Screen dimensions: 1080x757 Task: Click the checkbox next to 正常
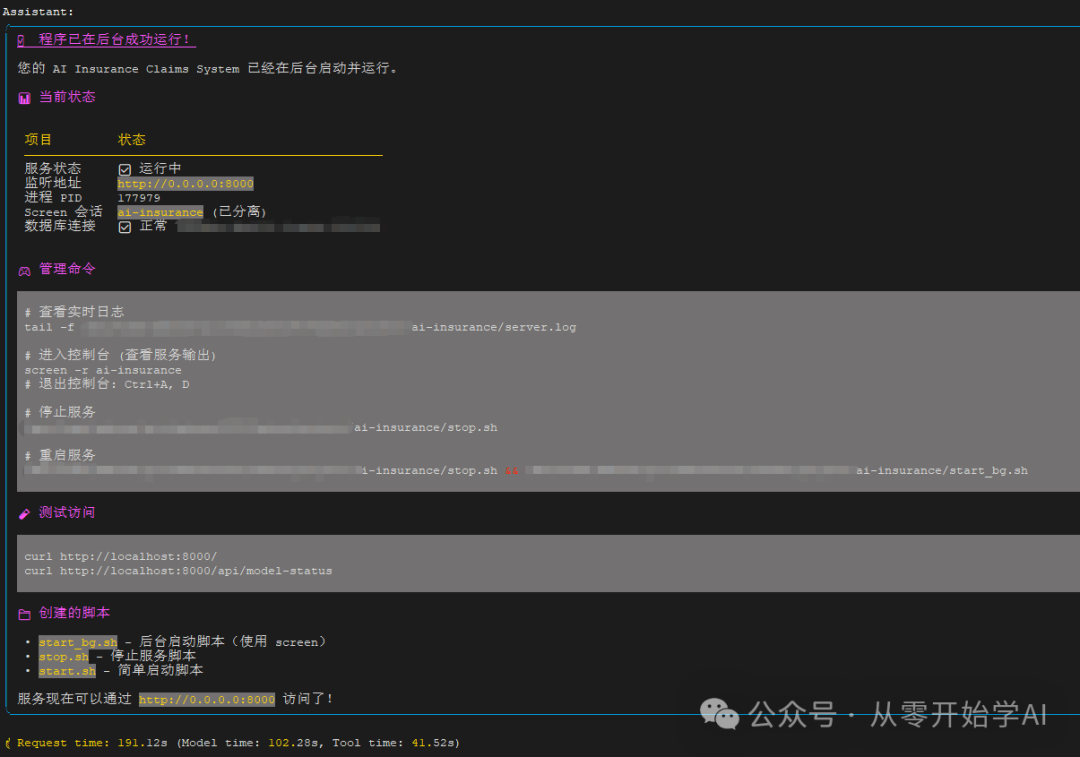click(125, 227)
